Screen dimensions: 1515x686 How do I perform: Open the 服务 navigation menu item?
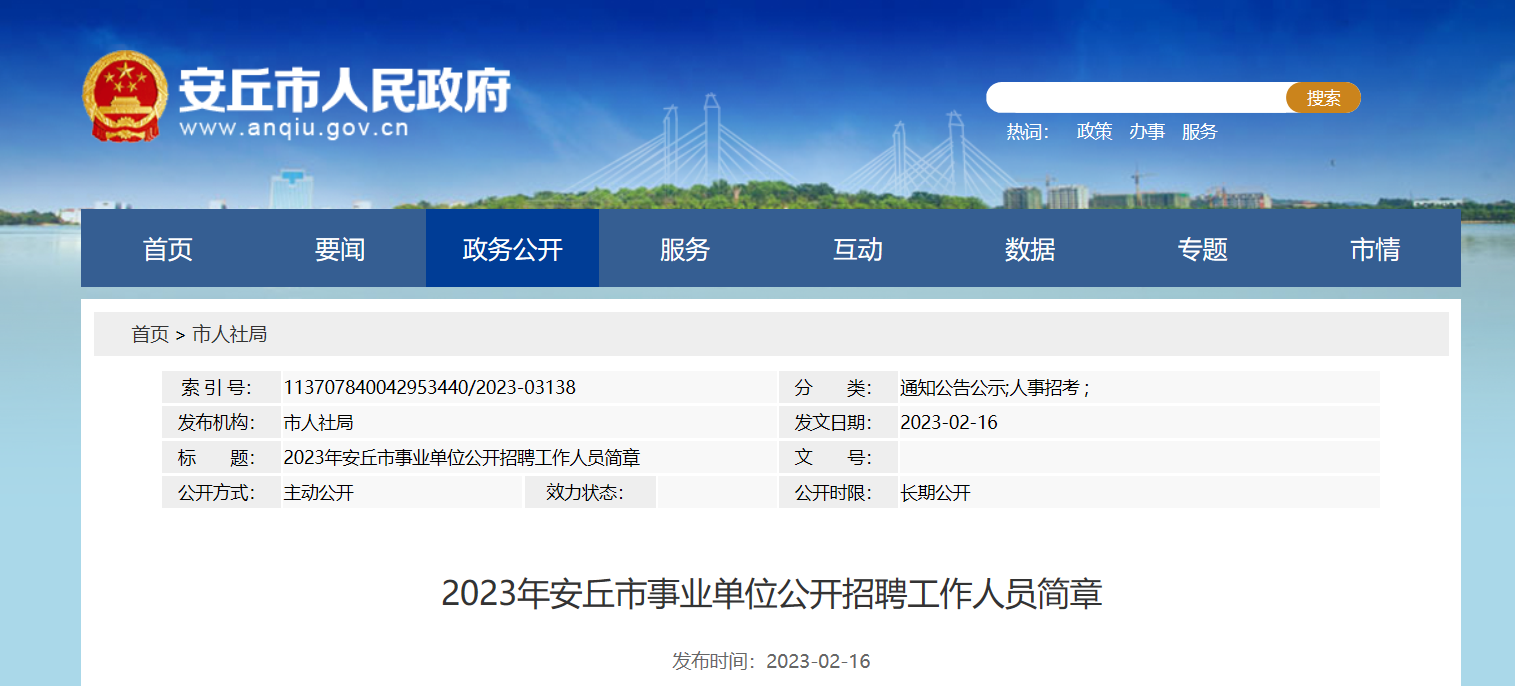tap(685, 249)
